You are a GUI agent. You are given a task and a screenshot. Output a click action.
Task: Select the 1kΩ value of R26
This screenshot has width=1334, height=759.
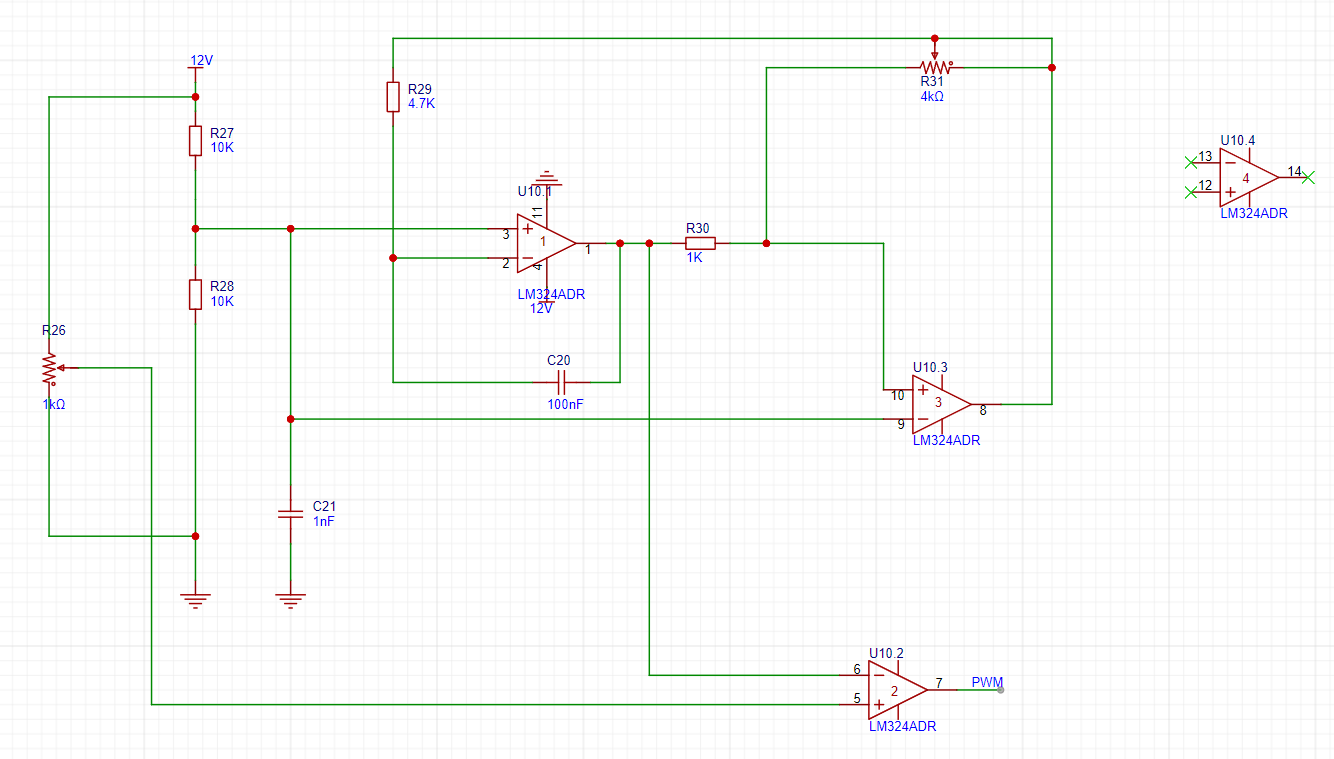click(x=54, y=404)
